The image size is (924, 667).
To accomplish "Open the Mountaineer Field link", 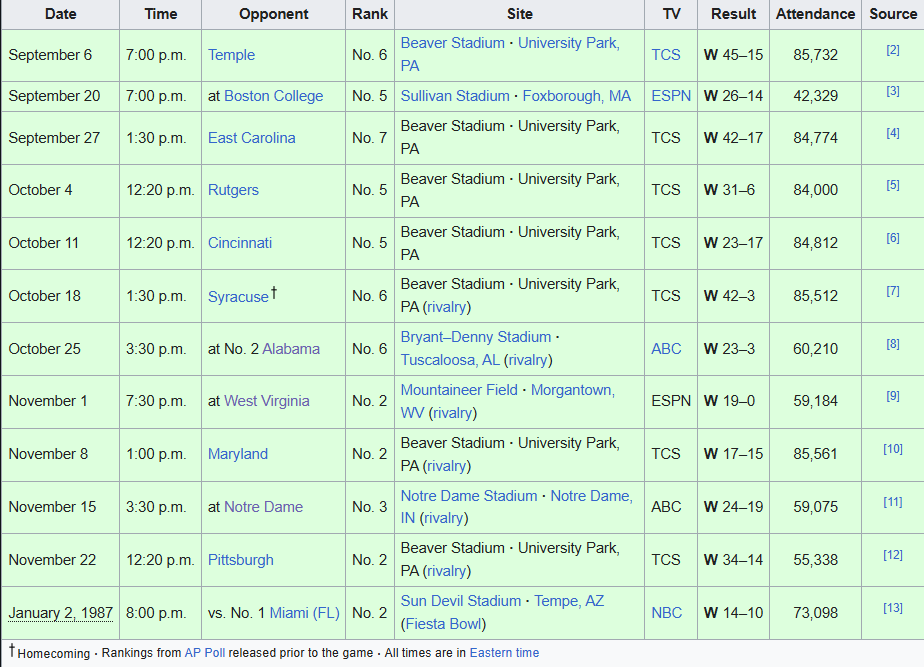I will (459, 390).
